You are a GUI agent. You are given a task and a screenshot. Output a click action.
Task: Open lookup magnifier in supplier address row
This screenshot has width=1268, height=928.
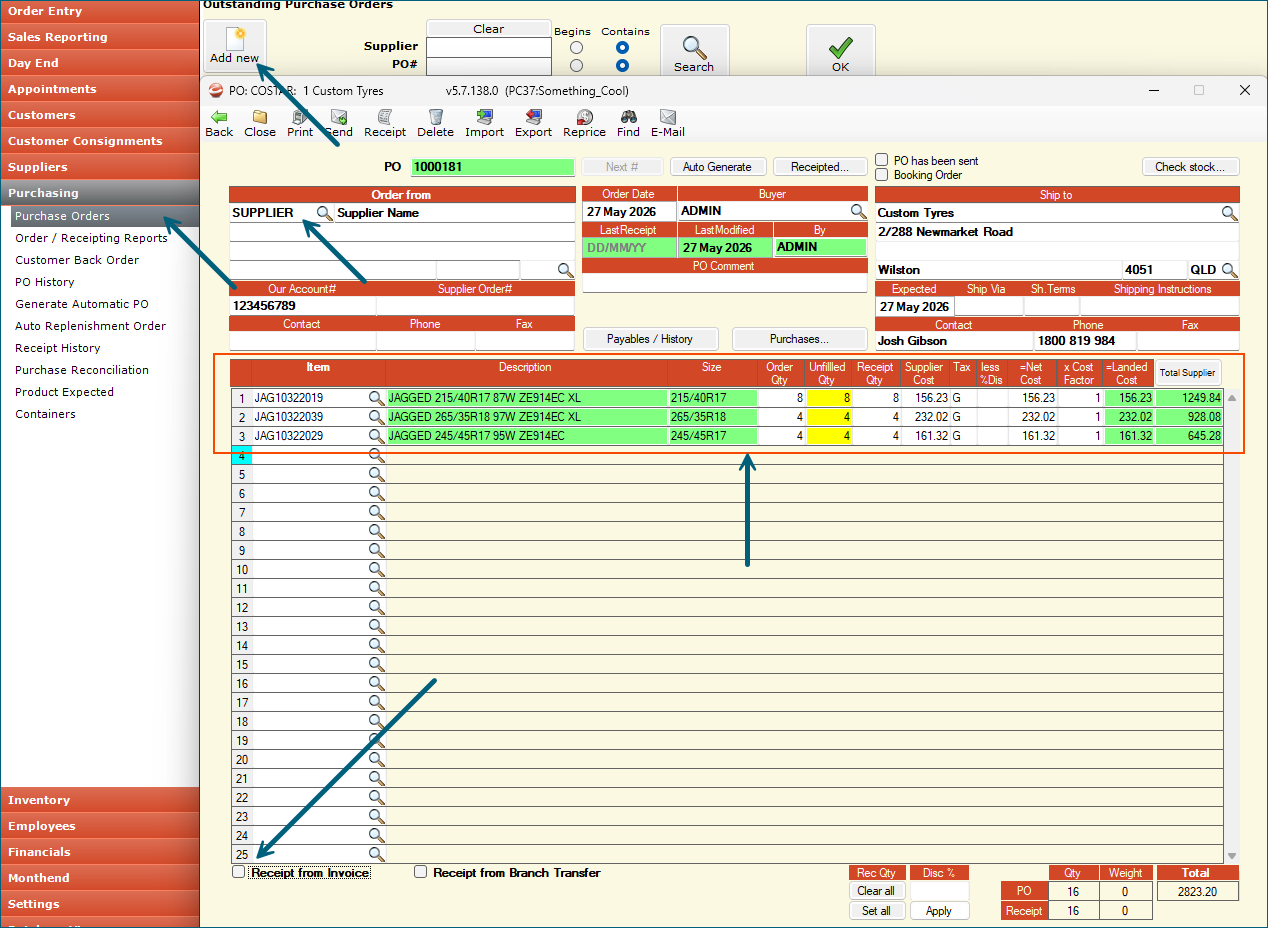click(x=565, y=270)
